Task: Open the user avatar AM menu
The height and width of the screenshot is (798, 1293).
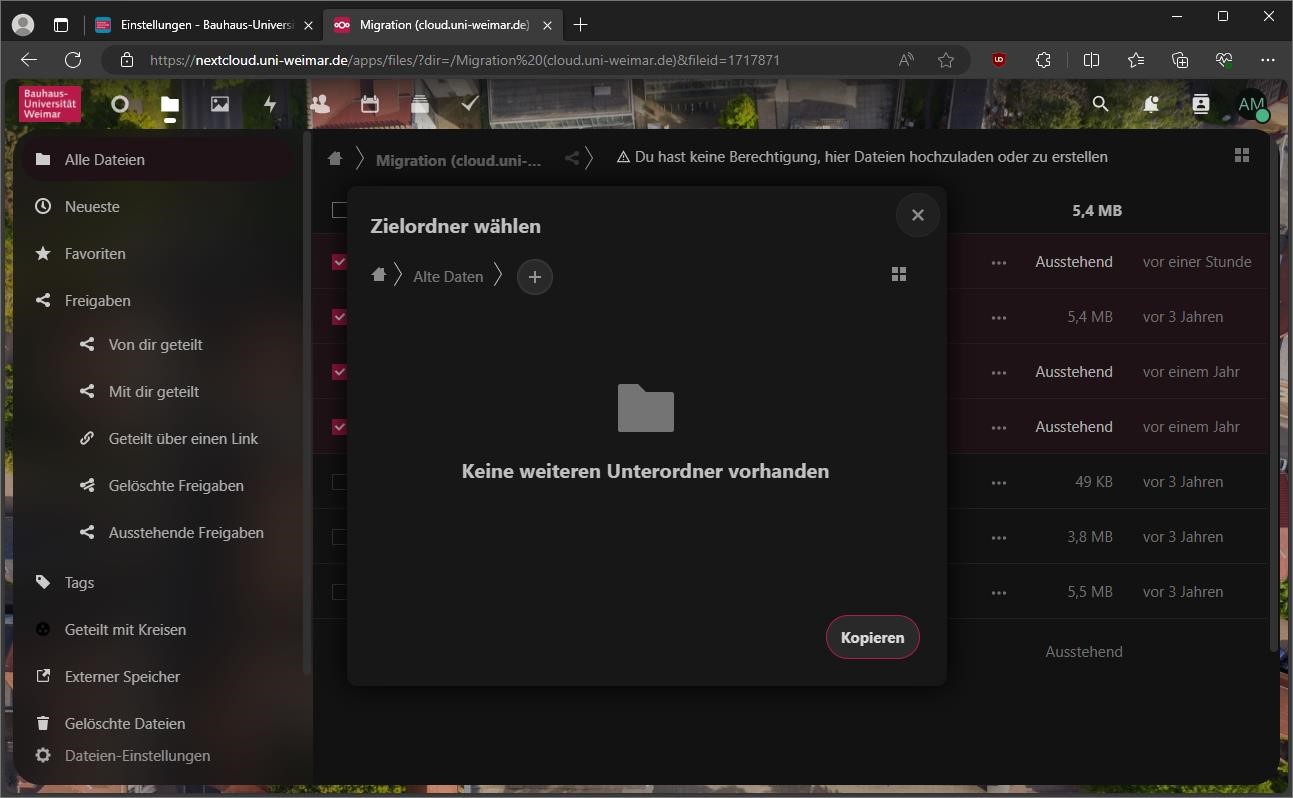Action: [x=1250, y=104]
